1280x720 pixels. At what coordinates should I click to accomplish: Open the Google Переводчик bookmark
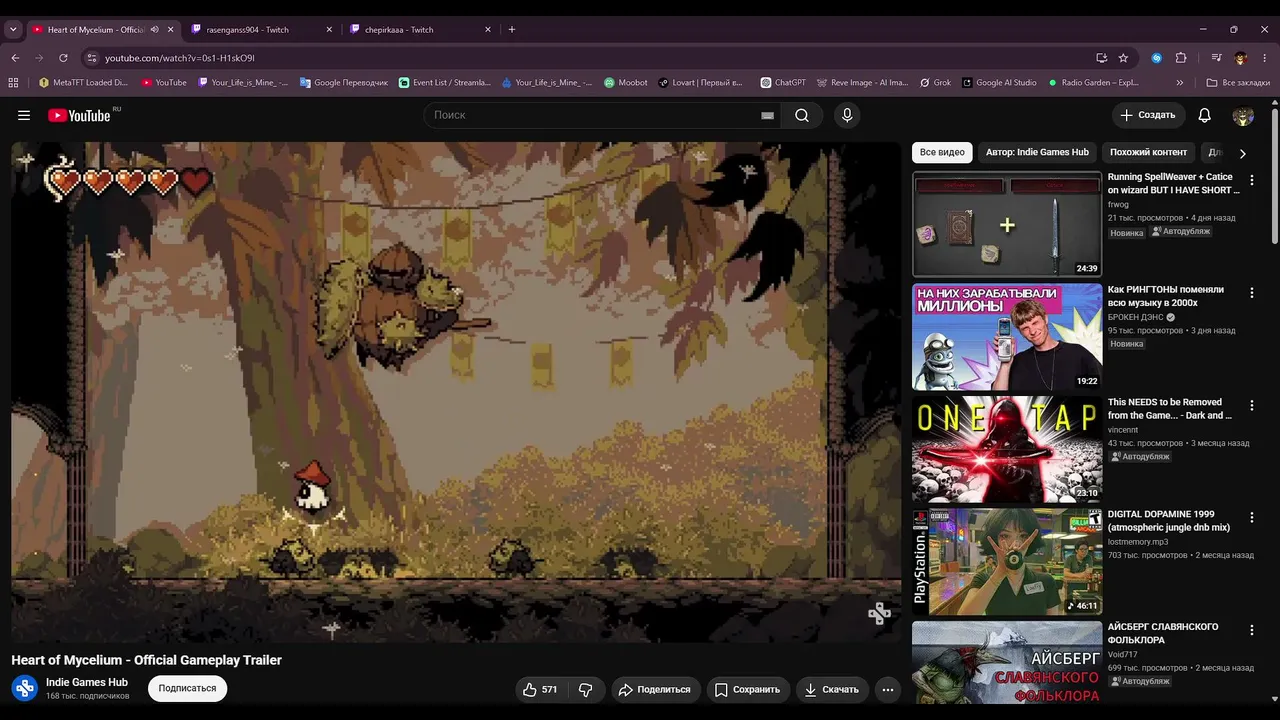[x=343, y=83]
